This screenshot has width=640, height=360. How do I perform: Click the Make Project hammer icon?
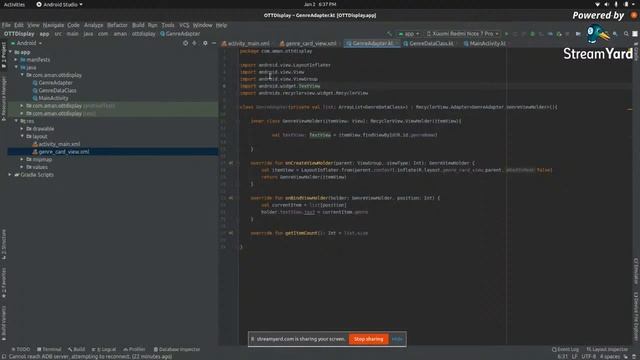pyautogui.click(x=389, y=34)
